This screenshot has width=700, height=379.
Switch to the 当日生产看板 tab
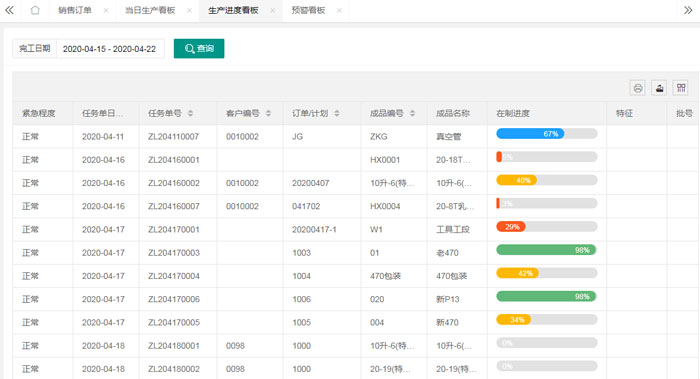(150, 10)
